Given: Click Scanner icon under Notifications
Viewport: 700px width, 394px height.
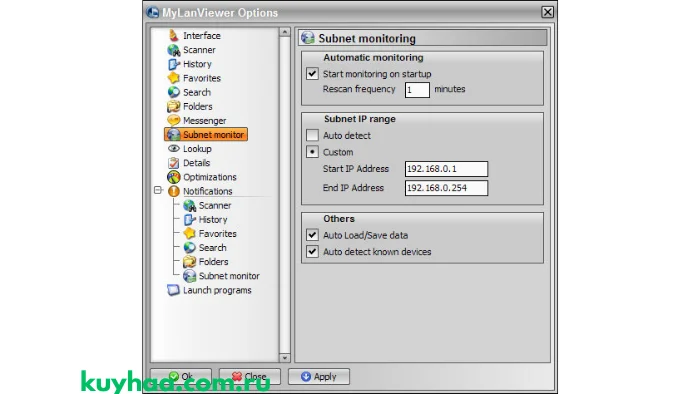Looking at the screenshot, I should coord(189,206).
